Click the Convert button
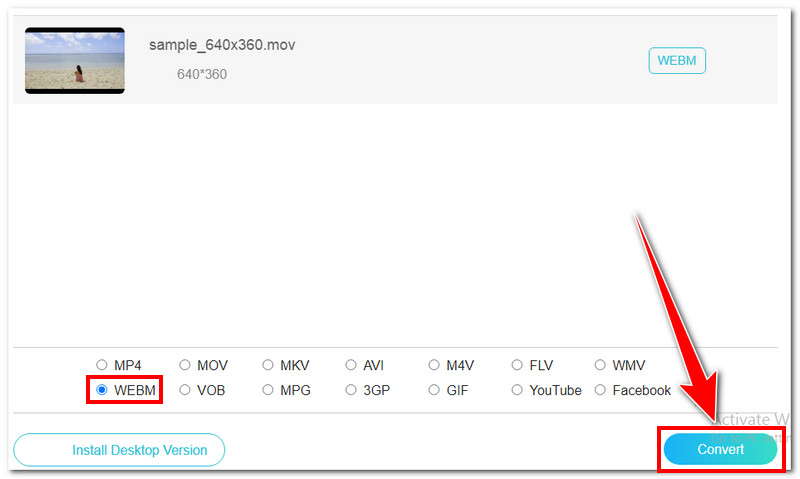 pyautogui.click(x=719, y=450)
